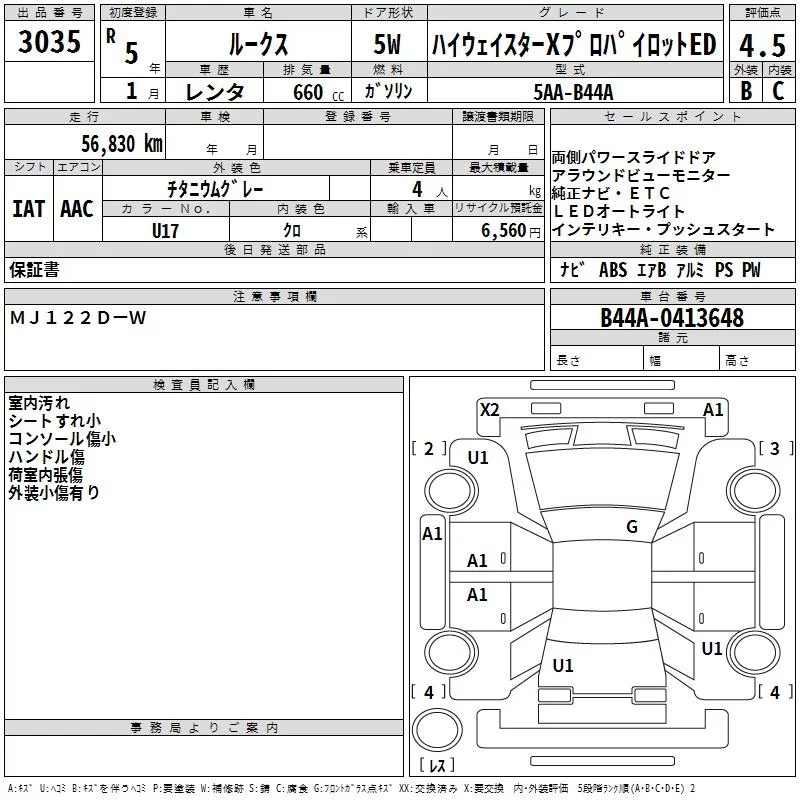Viewport: 800px width, 800px height.
Task: Select the chassis number B44A-0413648
Action: click(x=672, y=318)
